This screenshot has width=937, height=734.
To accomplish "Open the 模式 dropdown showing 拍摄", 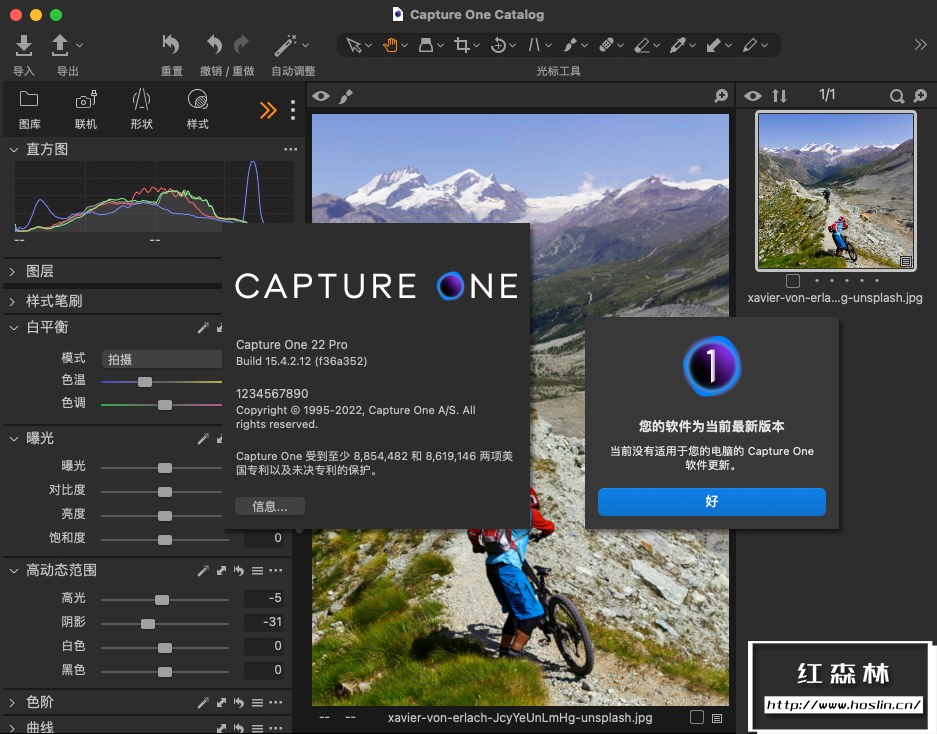I will click(162, 358).
